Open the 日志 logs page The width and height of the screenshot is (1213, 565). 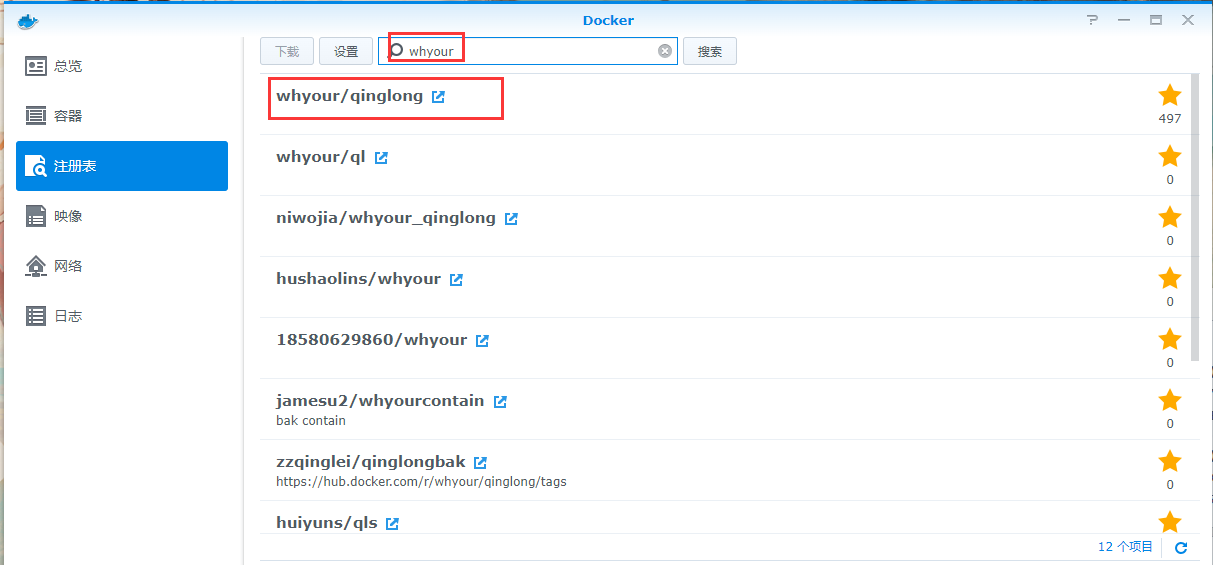tap(122, 316)
